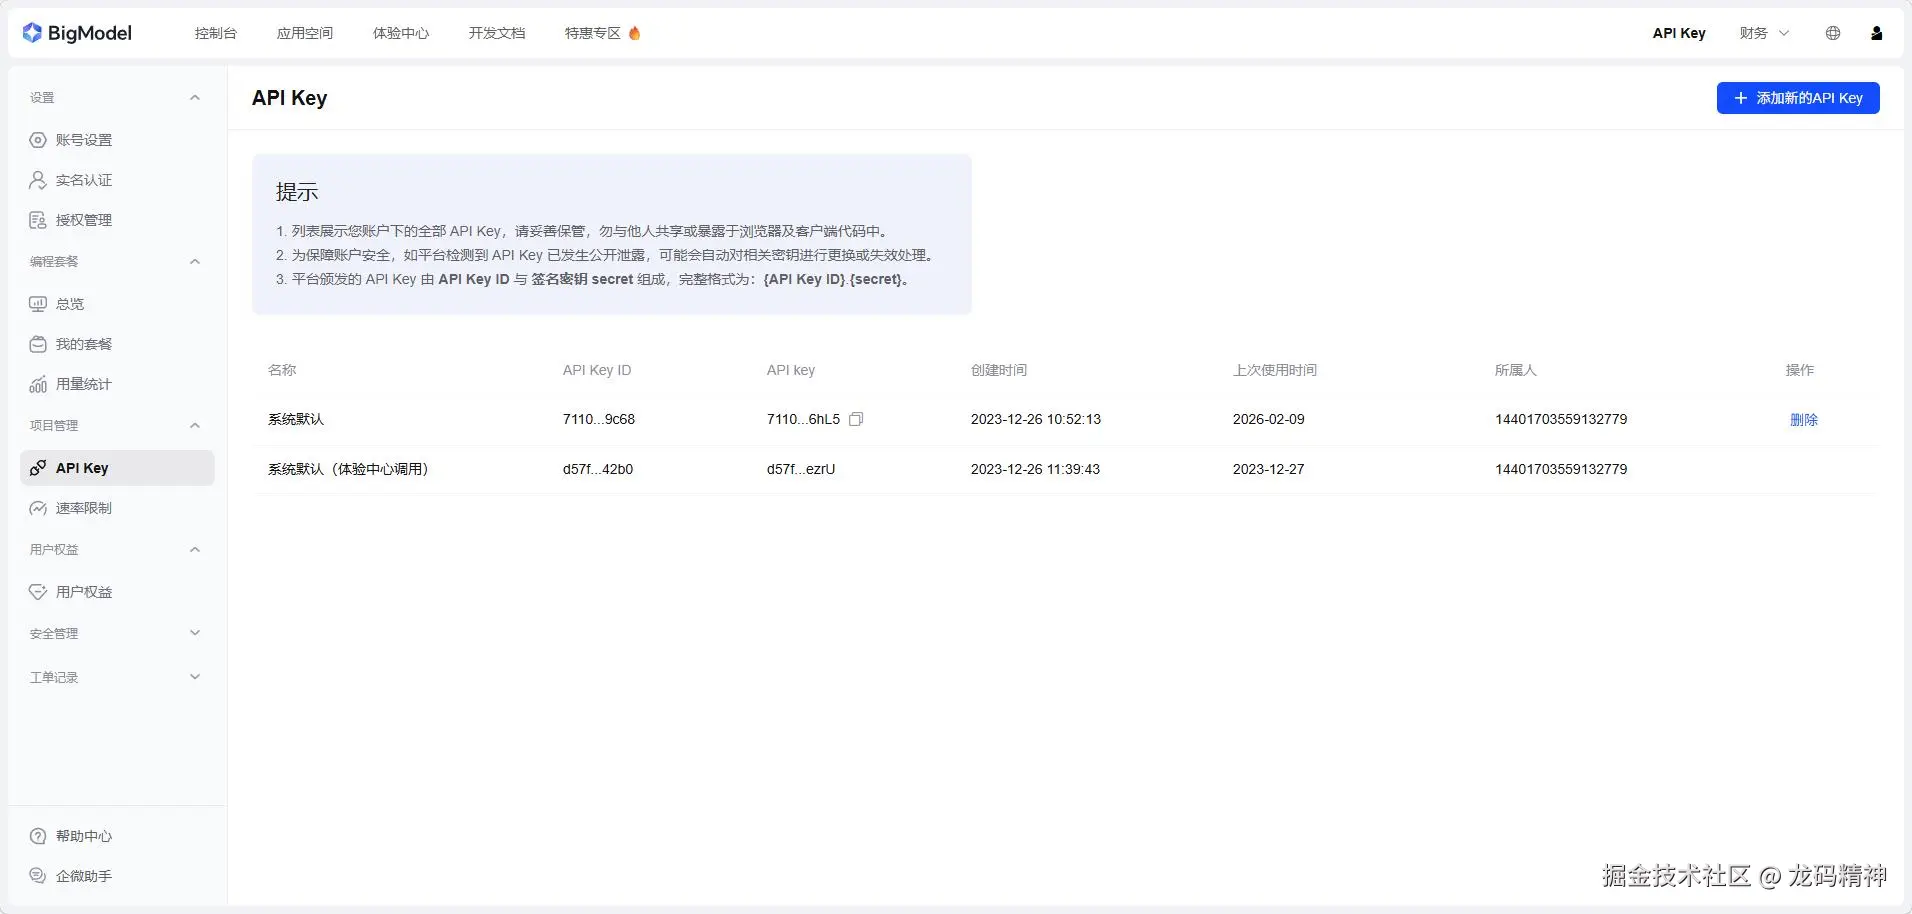Go to 实名认证 in the sidebar
Viewport: 1912px width, 914px height.
pos(84,180)
